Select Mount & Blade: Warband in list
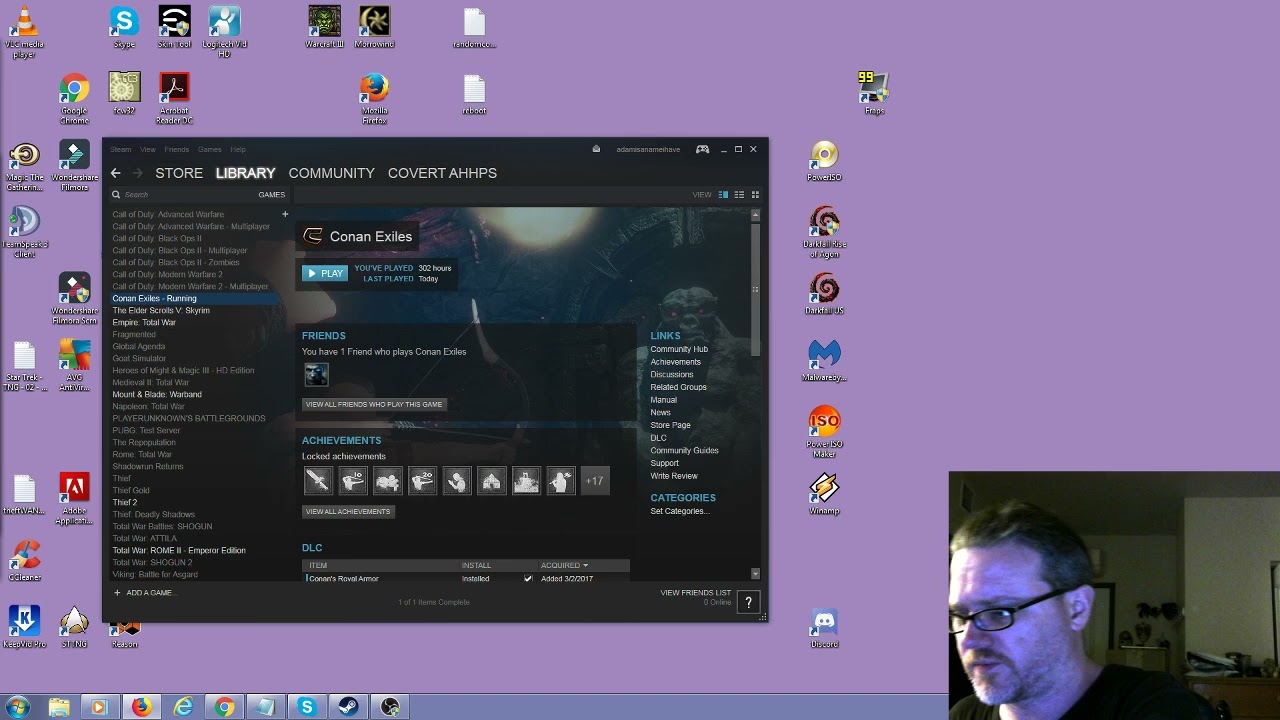The width and height of the screenshot is (1280, 720). pos(157,394)
